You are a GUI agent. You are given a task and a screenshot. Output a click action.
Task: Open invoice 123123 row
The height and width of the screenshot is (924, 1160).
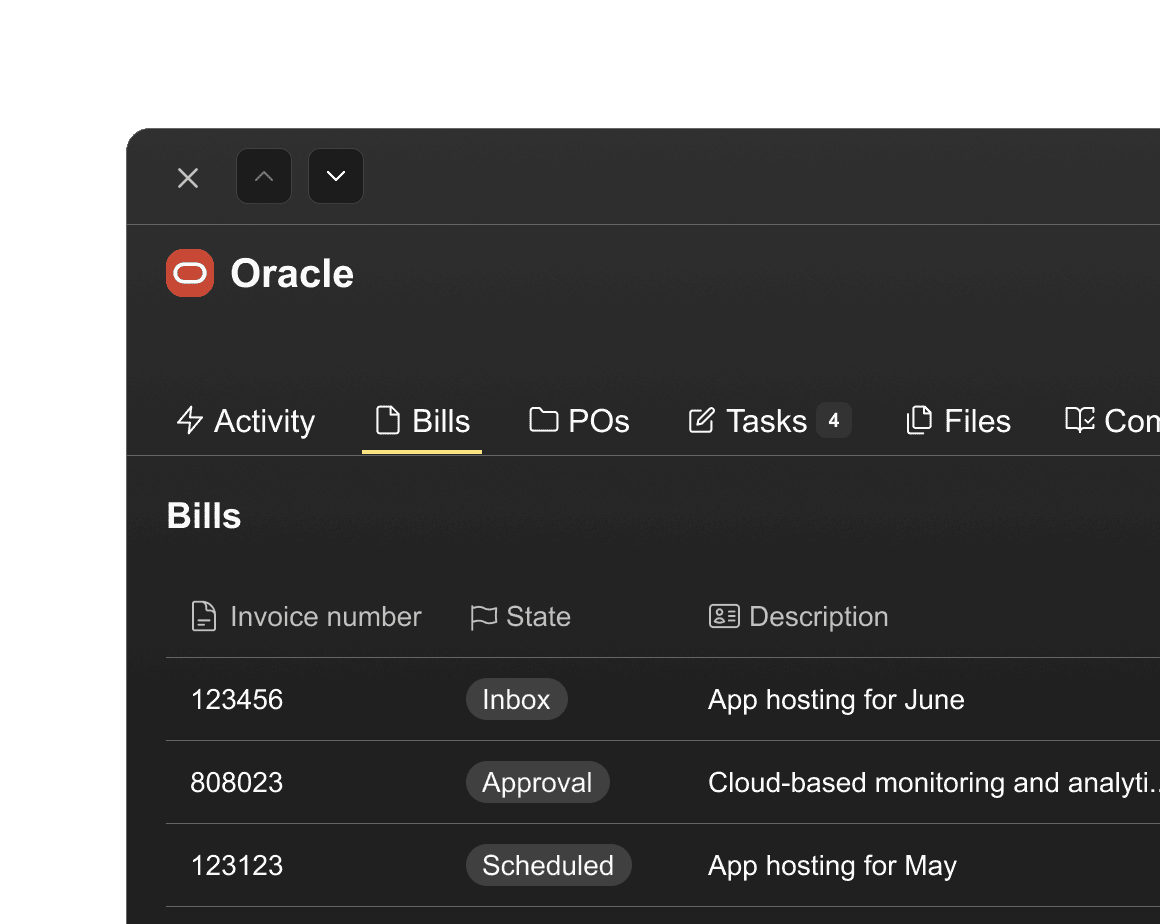[x=663, y=865]
